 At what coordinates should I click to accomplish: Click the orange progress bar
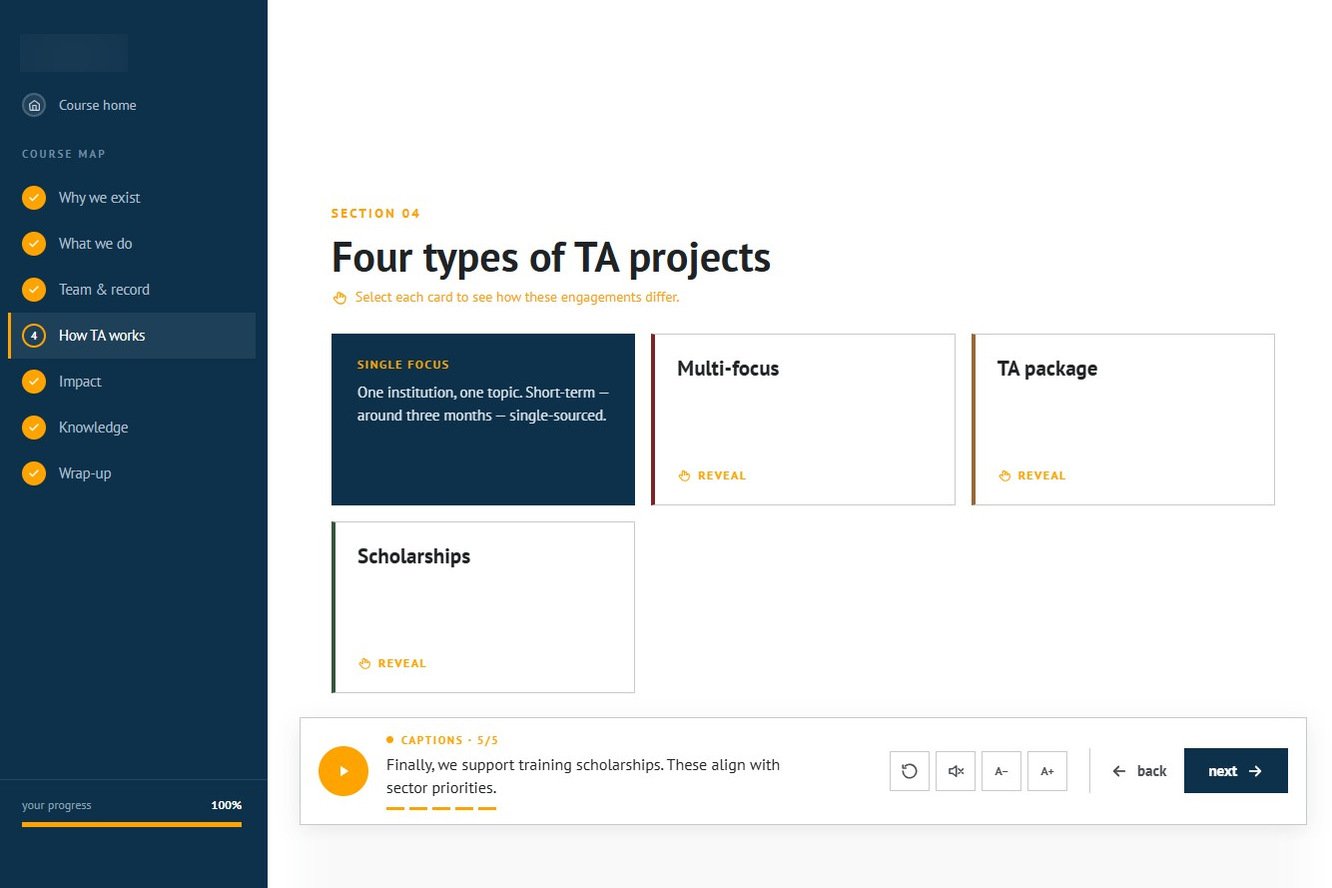(132, 825)
